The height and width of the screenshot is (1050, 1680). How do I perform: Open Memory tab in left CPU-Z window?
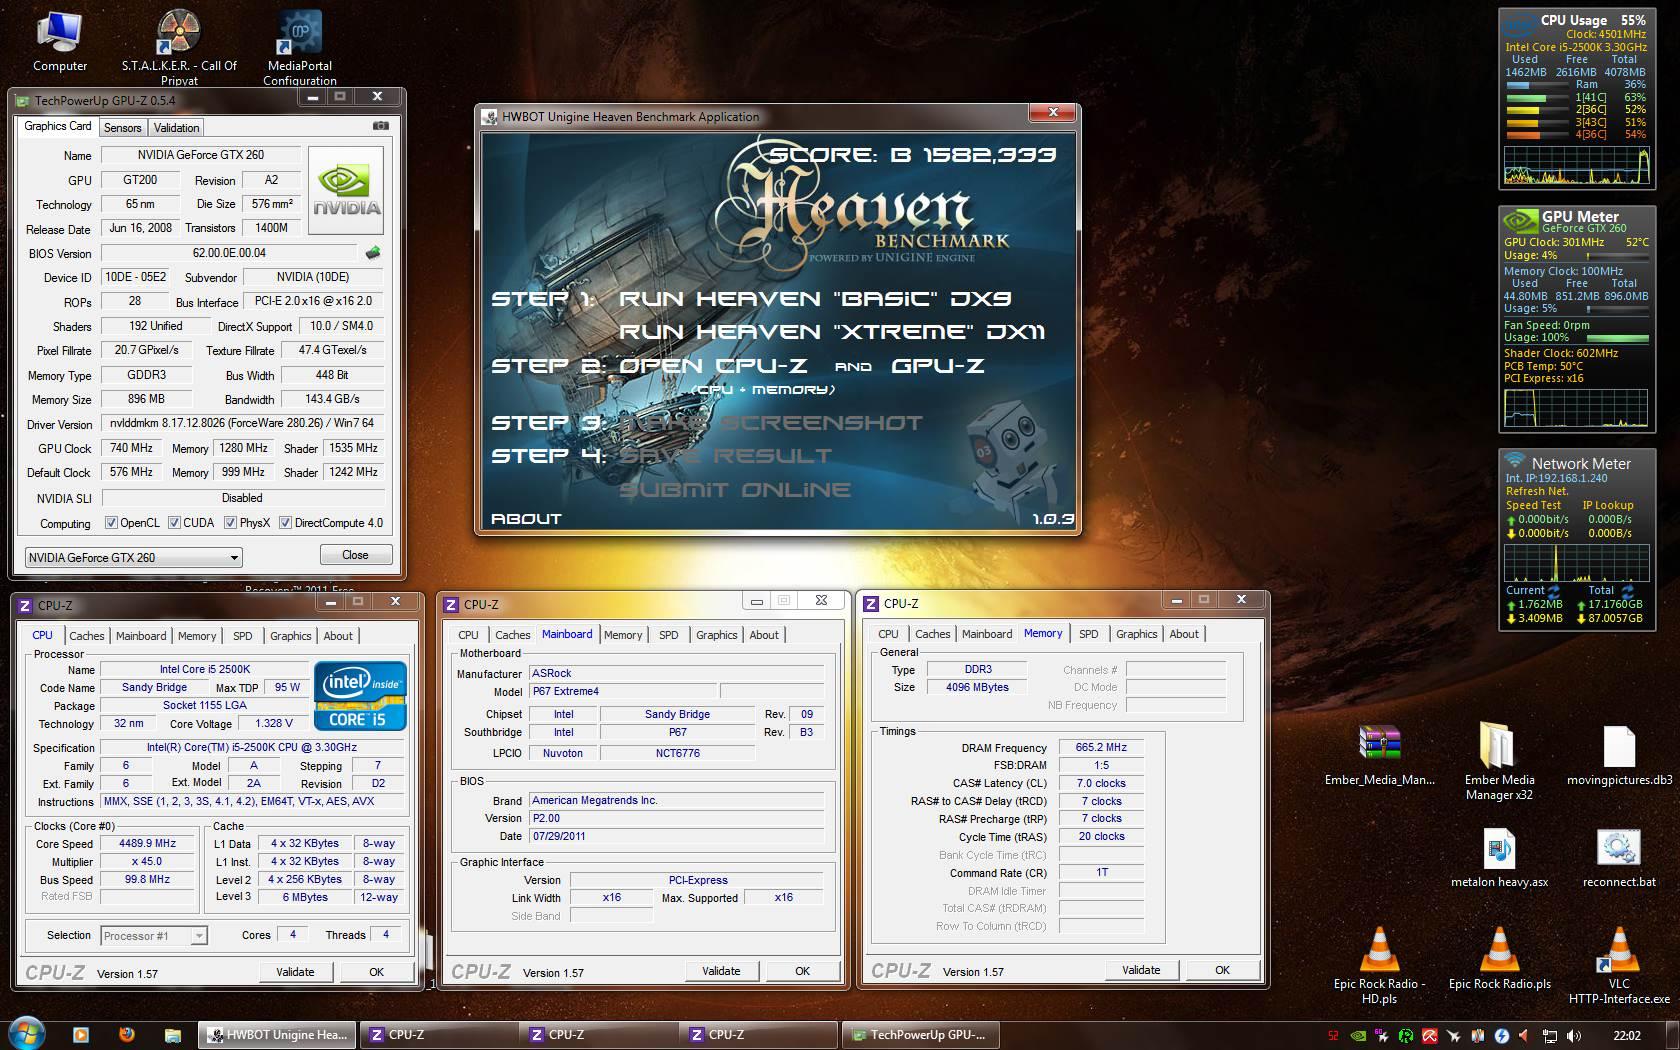click(x=197, y=636)
